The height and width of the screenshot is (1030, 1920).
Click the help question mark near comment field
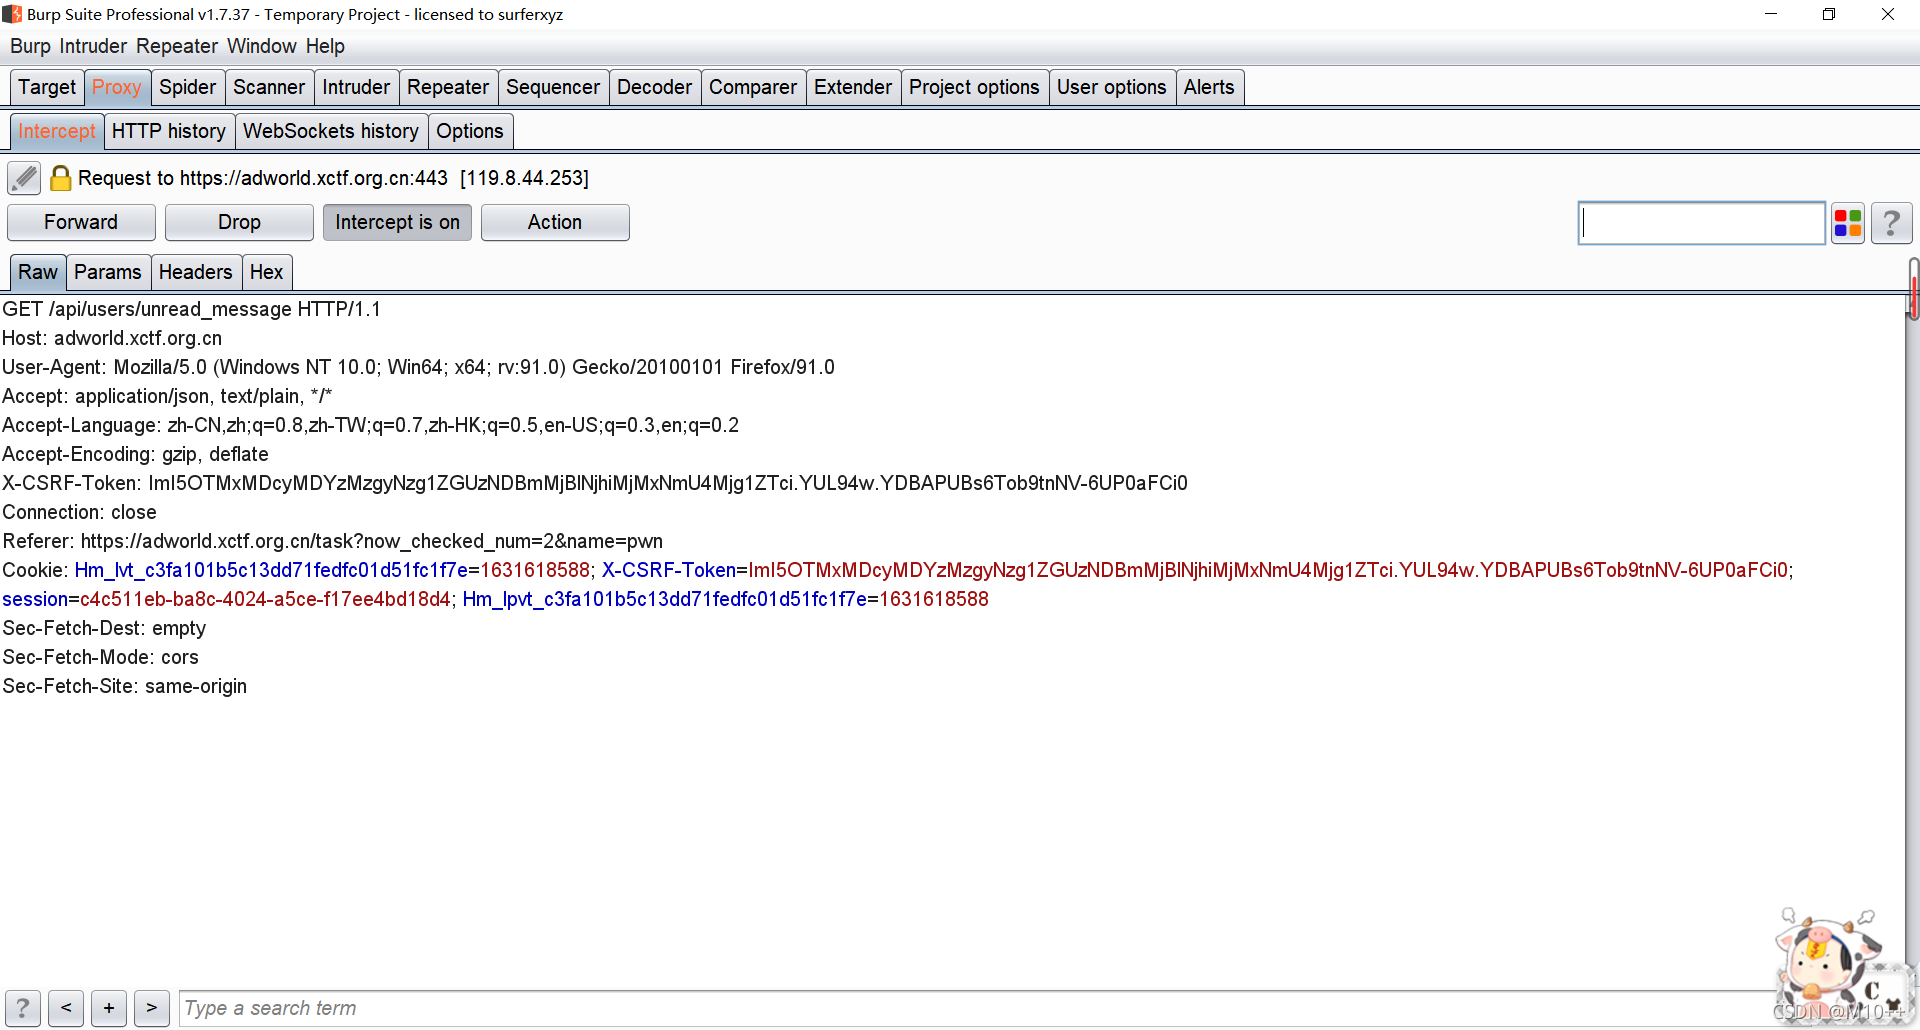tap(1891, 223)
